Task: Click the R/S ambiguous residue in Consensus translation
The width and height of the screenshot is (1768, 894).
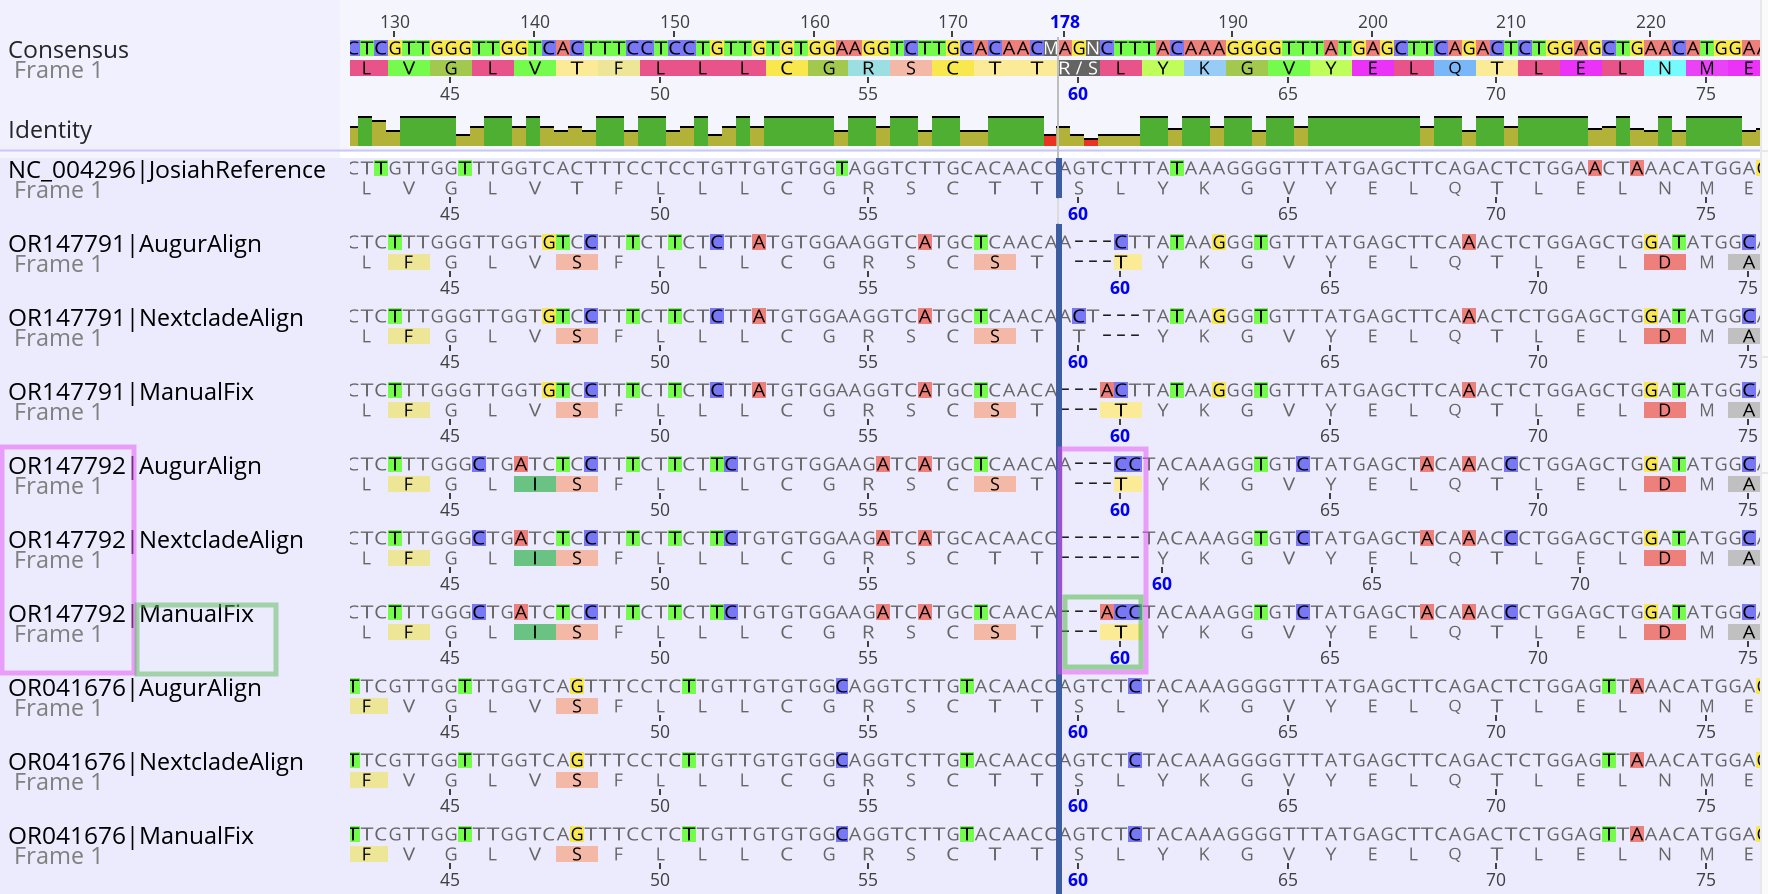Action: pos(1079,68)
